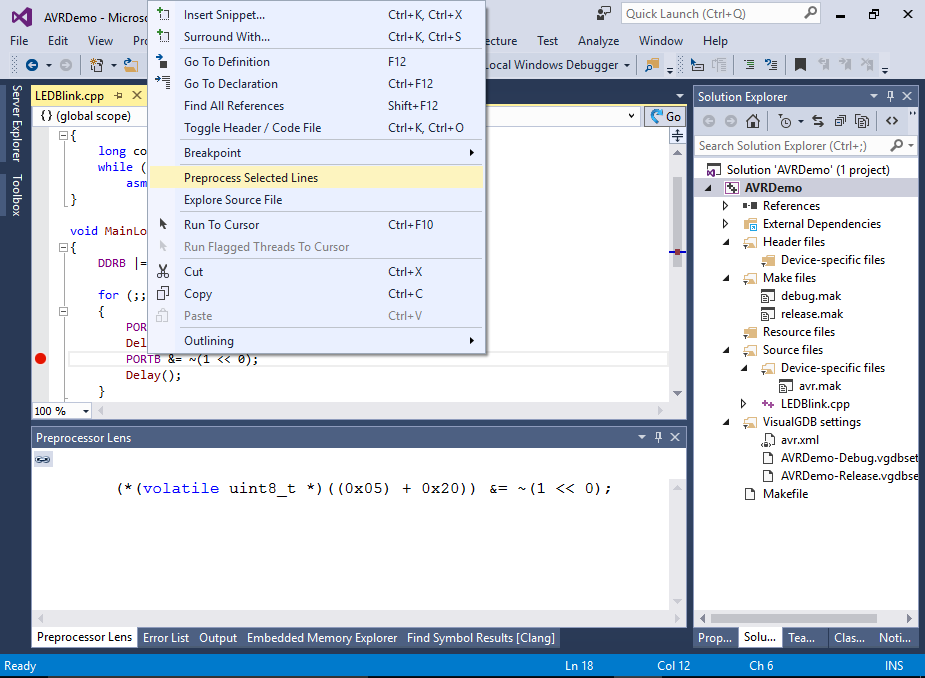Click the Home icon in Solution Explorer
925x678 pixels.
coord(753,121)
